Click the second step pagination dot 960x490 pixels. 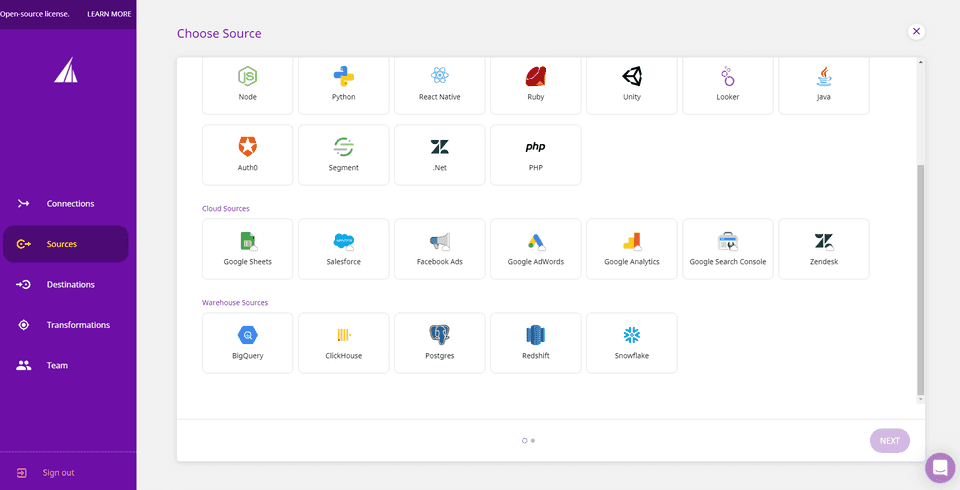[x=533, y=440]
